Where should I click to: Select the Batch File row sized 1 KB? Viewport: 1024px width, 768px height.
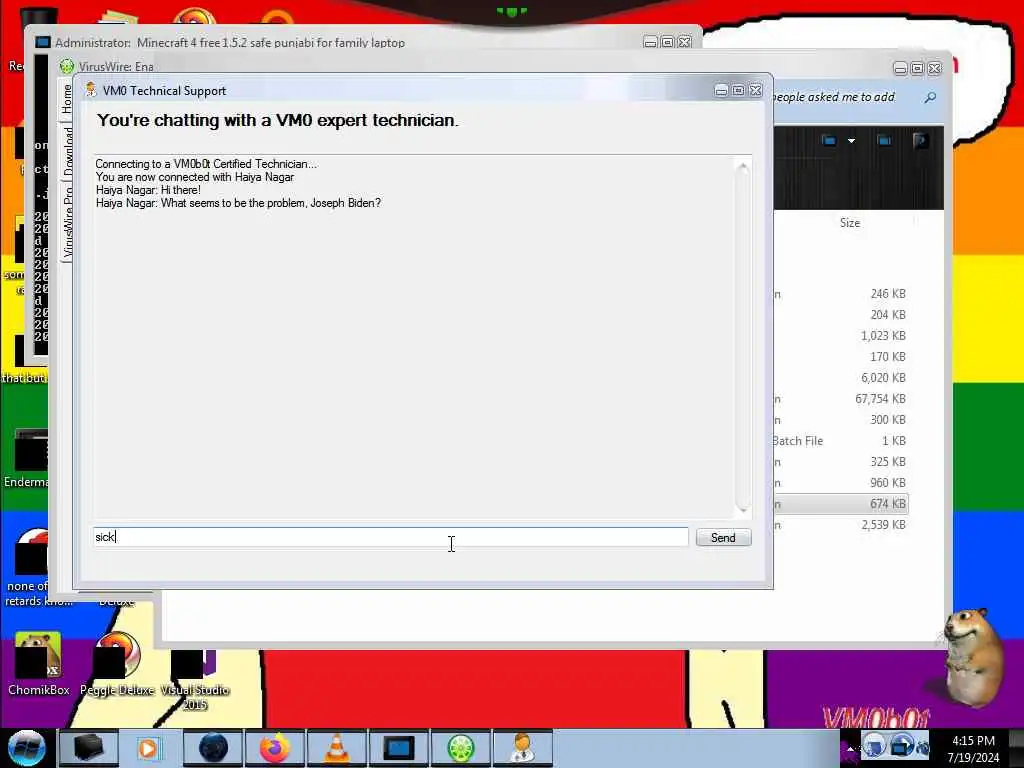point(840,441)
